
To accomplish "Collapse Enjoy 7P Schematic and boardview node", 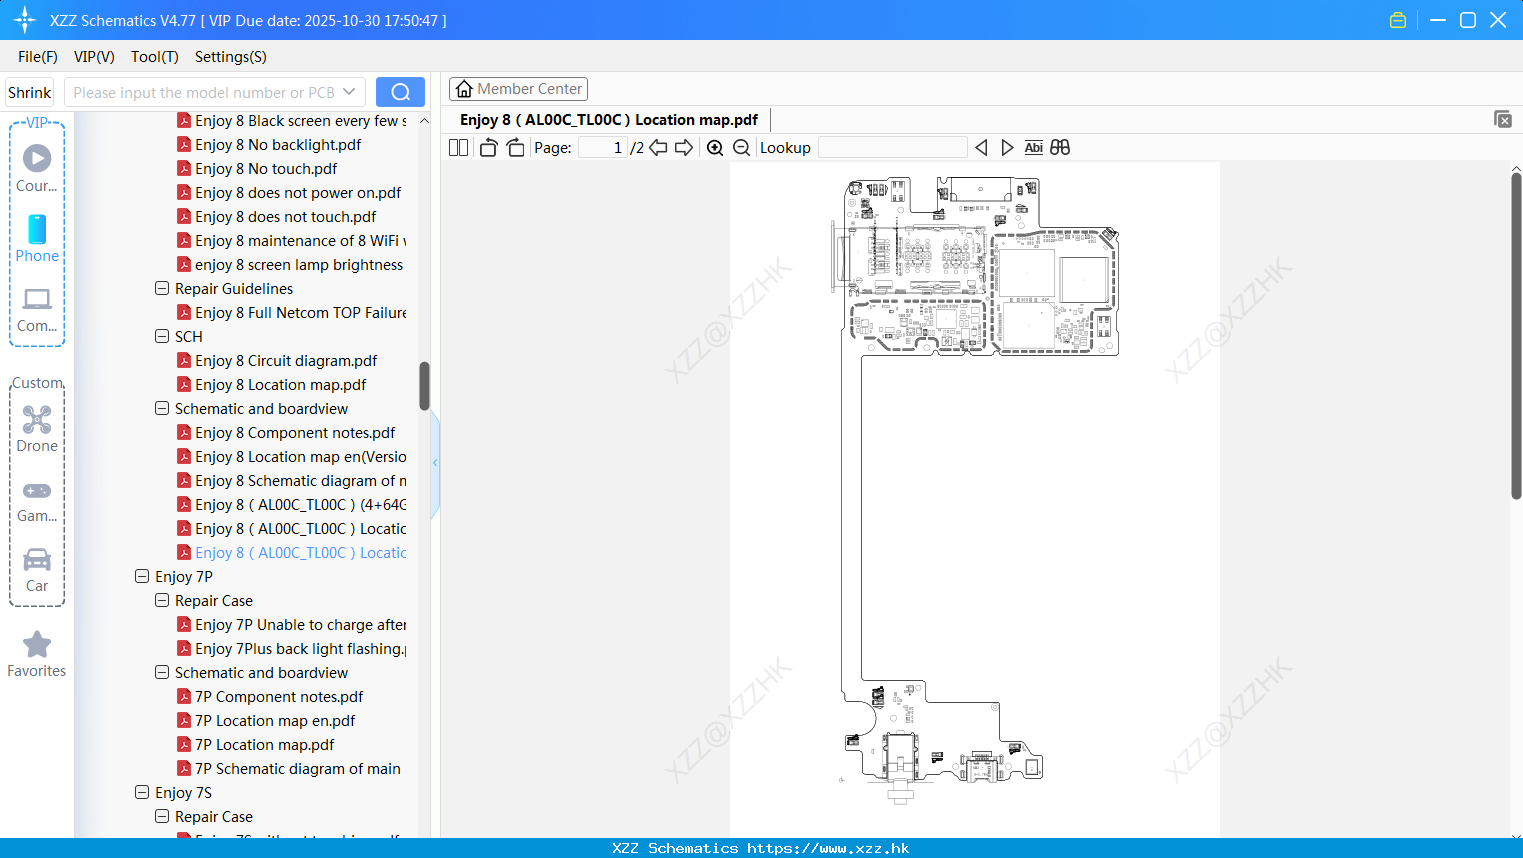I will (162, 672).
